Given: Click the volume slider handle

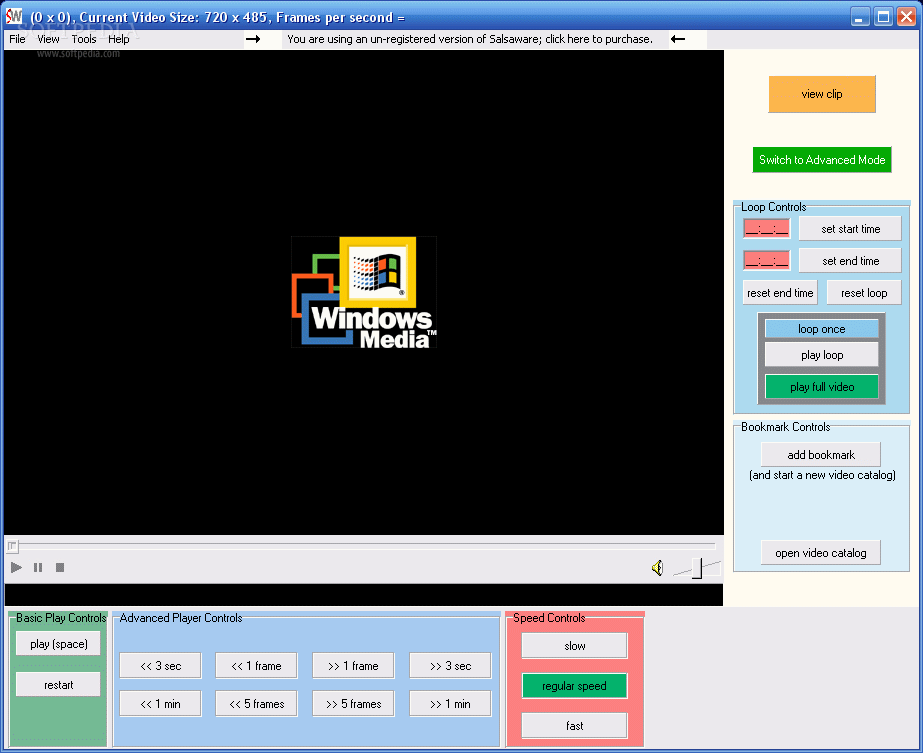Looking at the screenshot, I should coord(697,568).
